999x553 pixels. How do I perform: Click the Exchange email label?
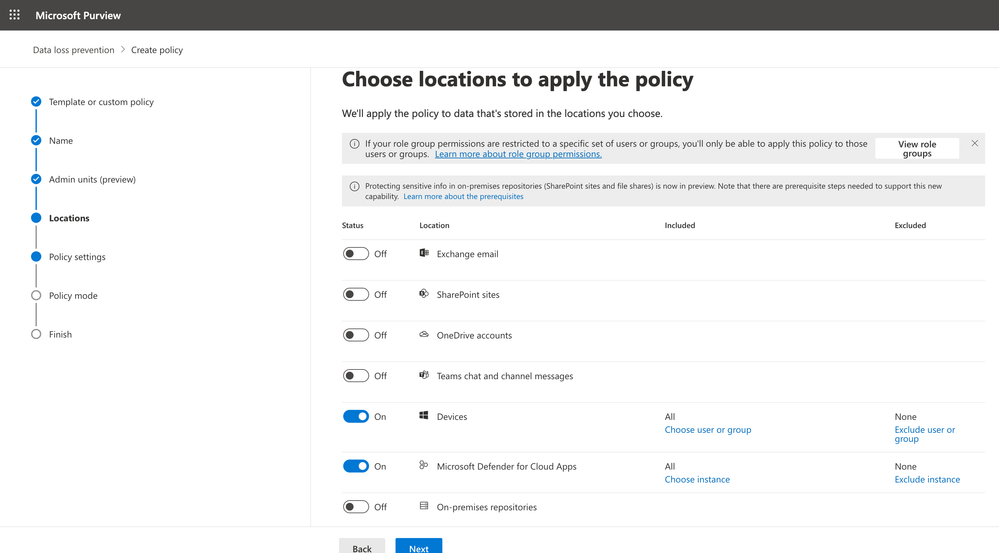(x=468, y=254)
